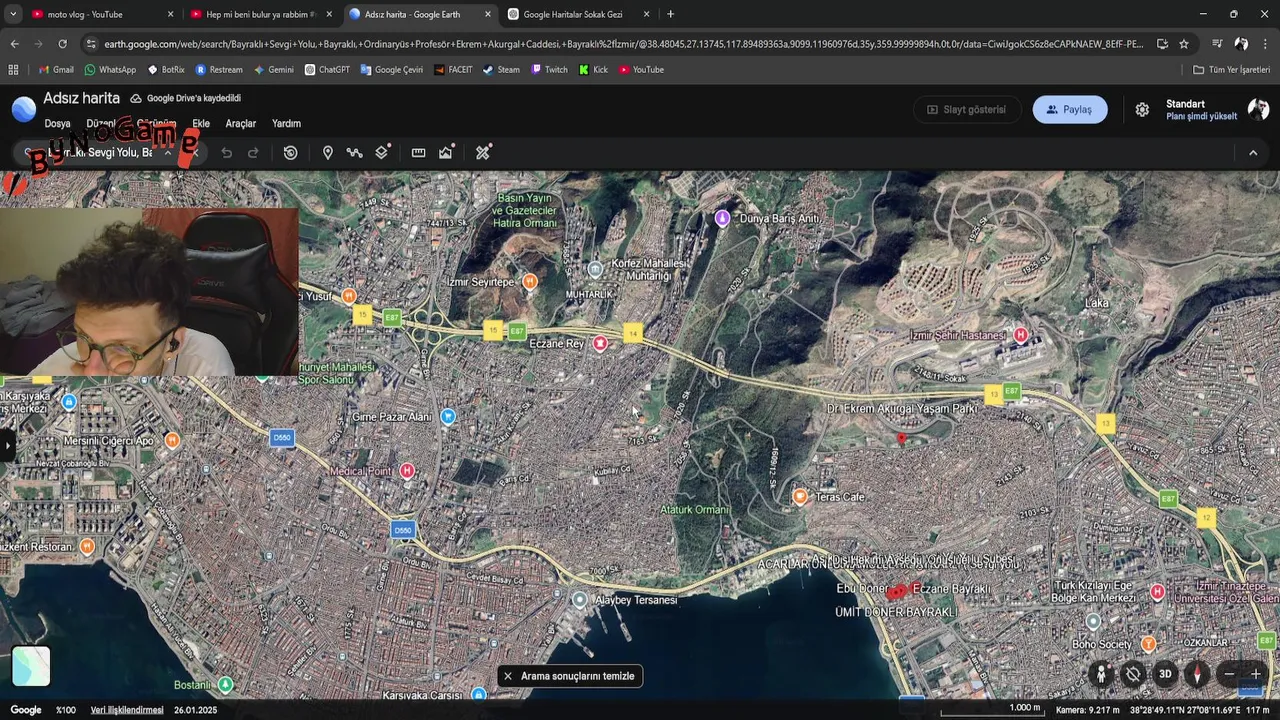Screen dimensions: 1280x720
Task: Open the Twitch bookmark
Action: (x=549, y=70)
